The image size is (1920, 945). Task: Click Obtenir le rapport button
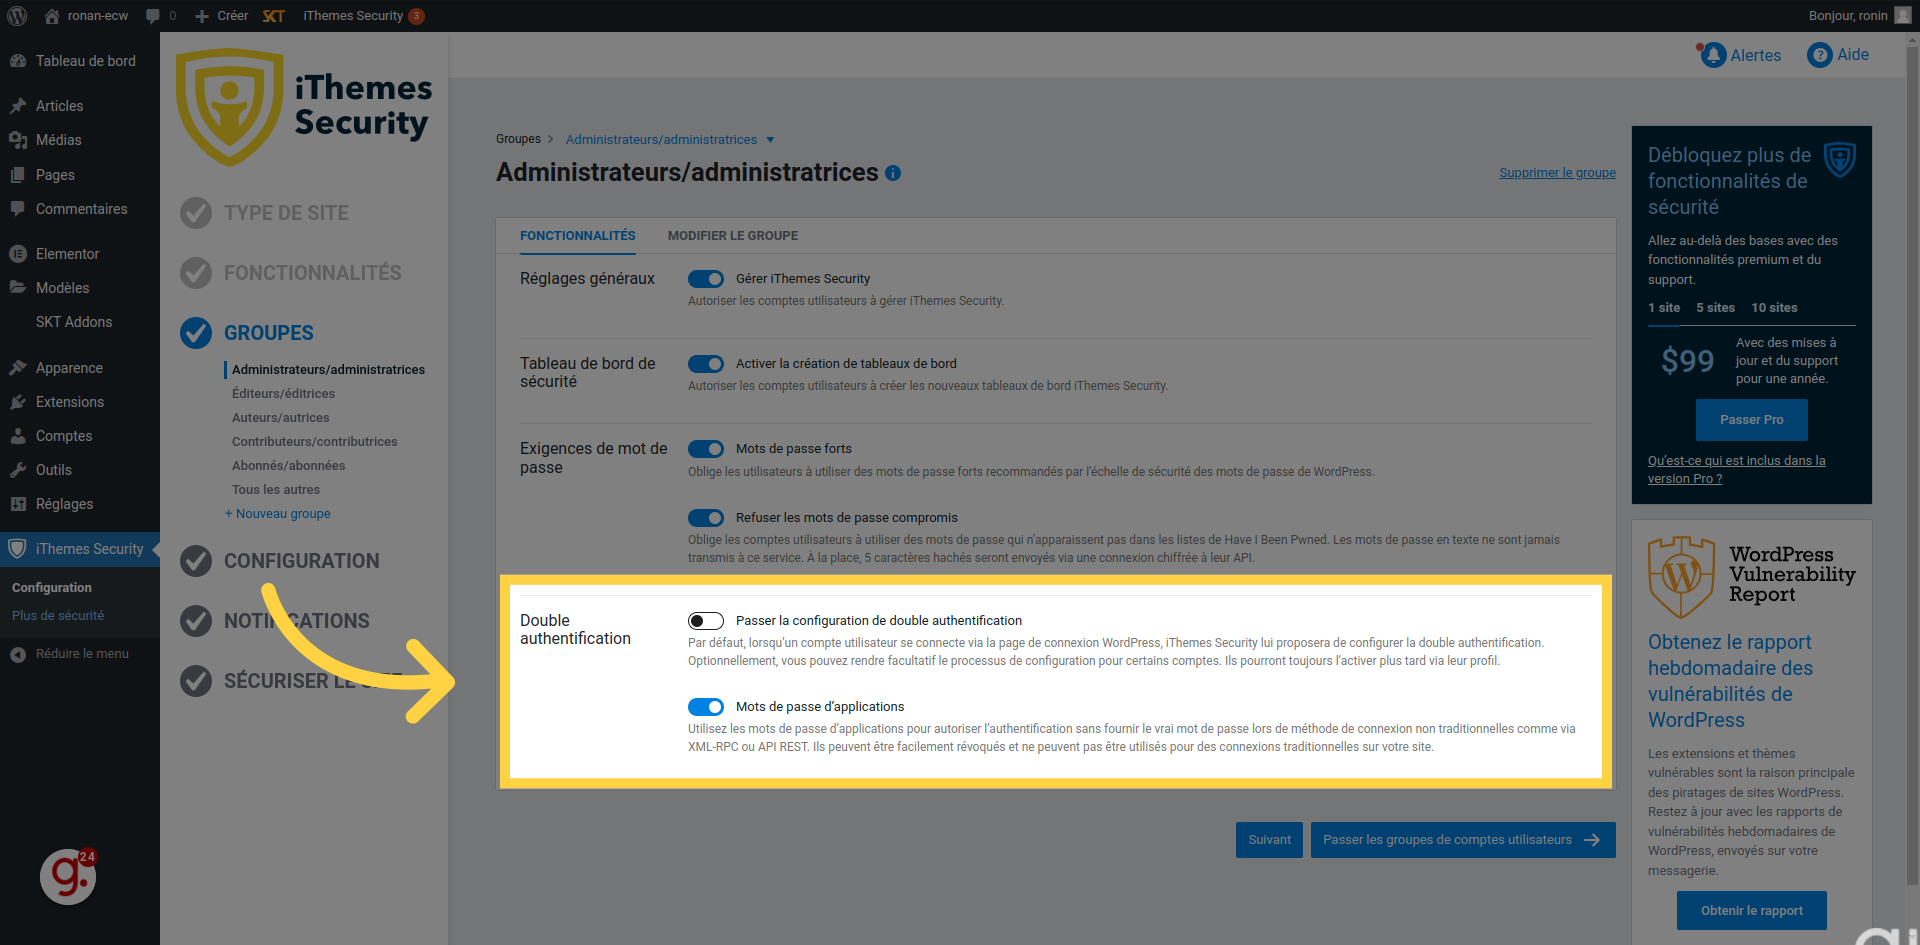[x=1752, y=911]
